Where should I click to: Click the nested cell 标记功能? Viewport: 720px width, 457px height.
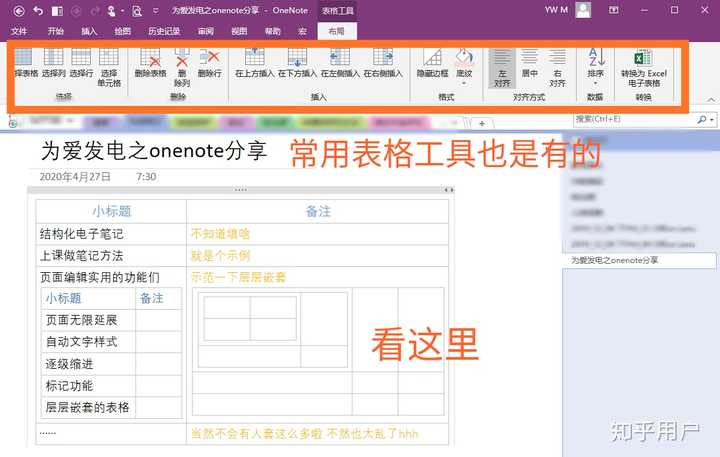(x=89, y=386)
